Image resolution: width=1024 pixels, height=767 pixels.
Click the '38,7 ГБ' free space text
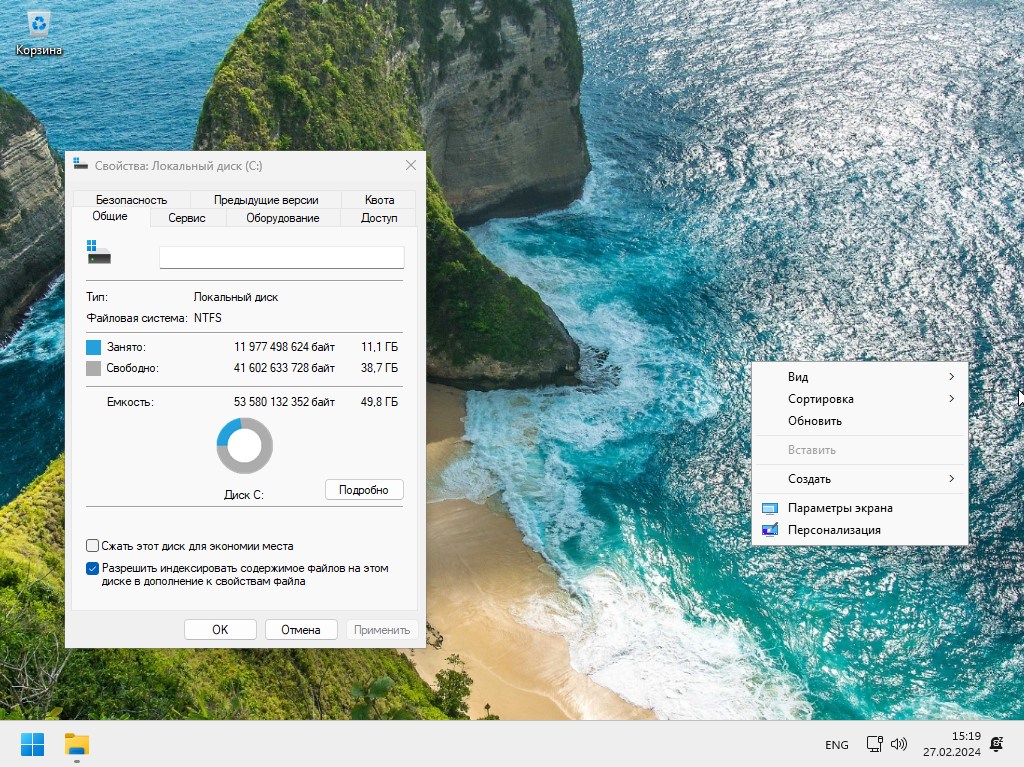tap(379, 368)
